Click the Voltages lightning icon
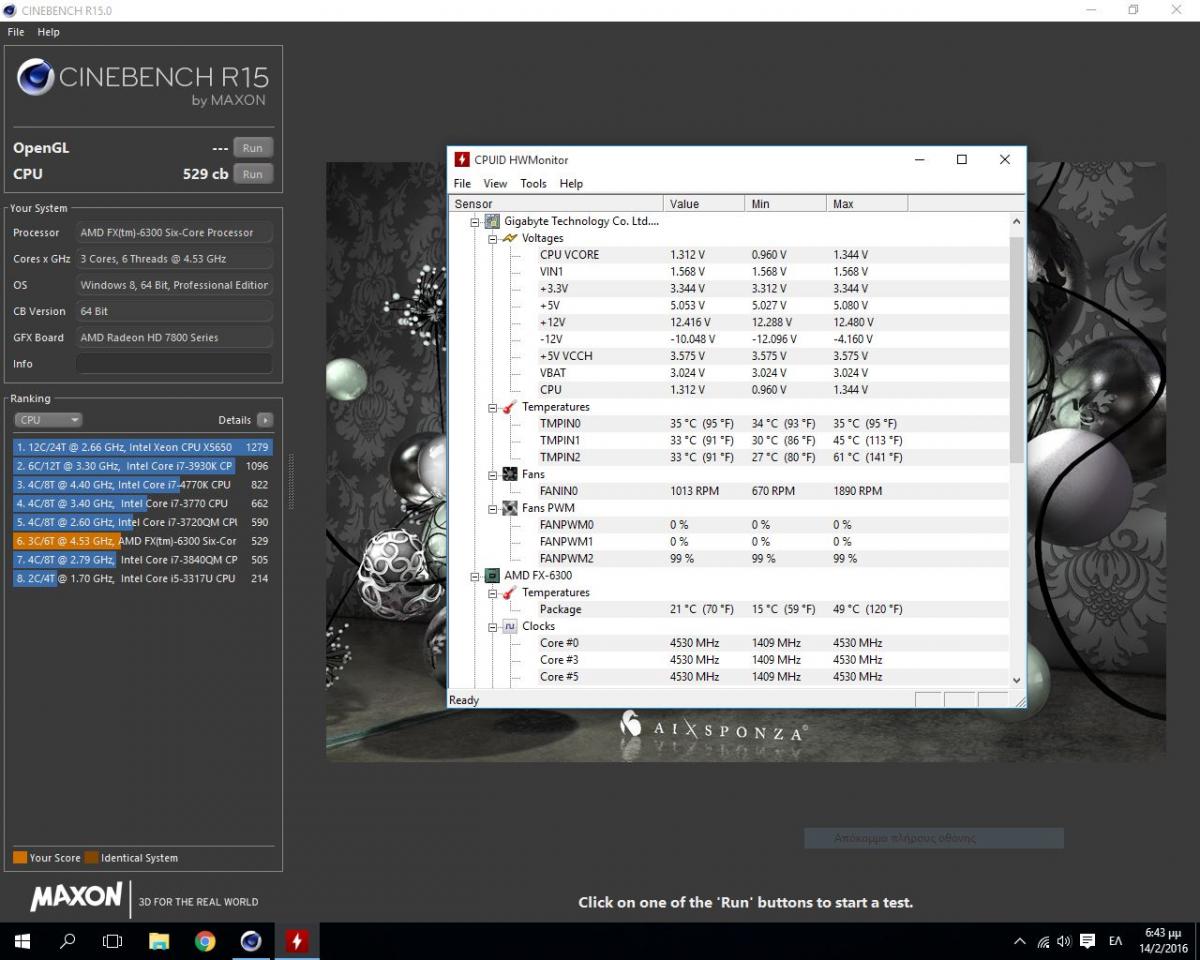Viewport: 1200px width, 960px height. (x=509, y=238)
